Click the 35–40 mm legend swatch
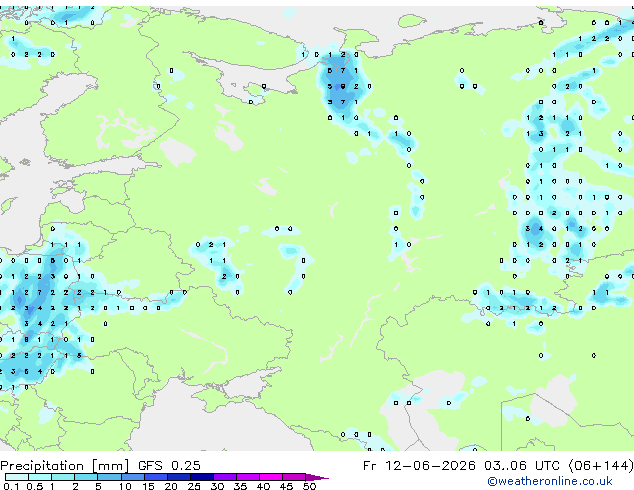The width and height of the screenshot is (634, 490). pos(248,477)
